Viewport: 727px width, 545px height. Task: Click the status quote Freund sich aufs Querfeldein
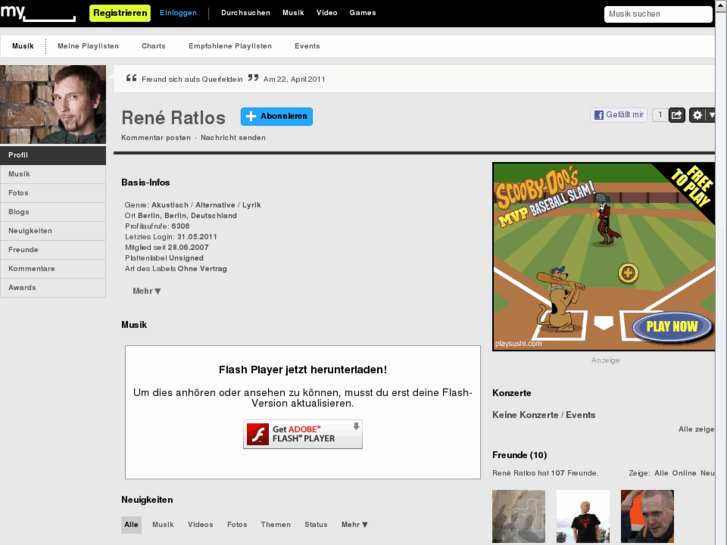tap(192, 79)
